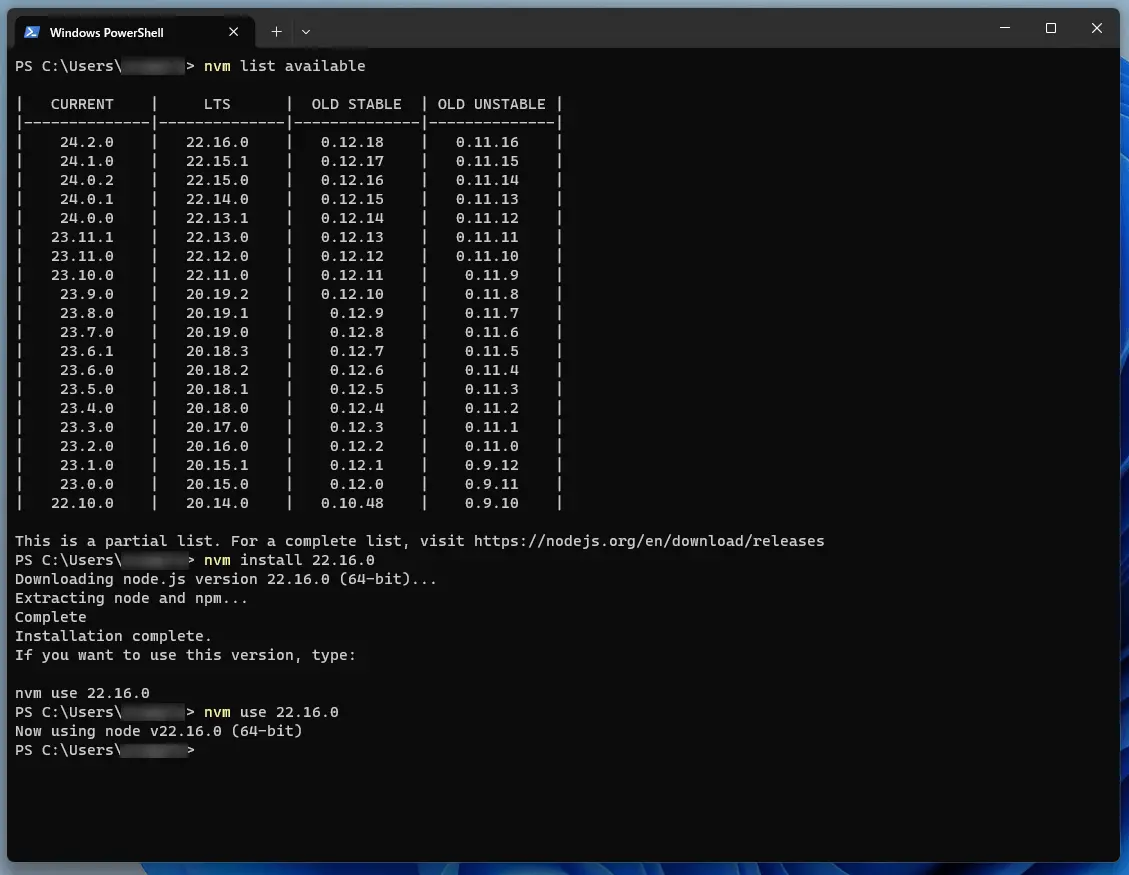The height and width of the screenshot is (875, 1129).
Task: Click the OLD UNSTABLE column header
Action: point(492,104)
